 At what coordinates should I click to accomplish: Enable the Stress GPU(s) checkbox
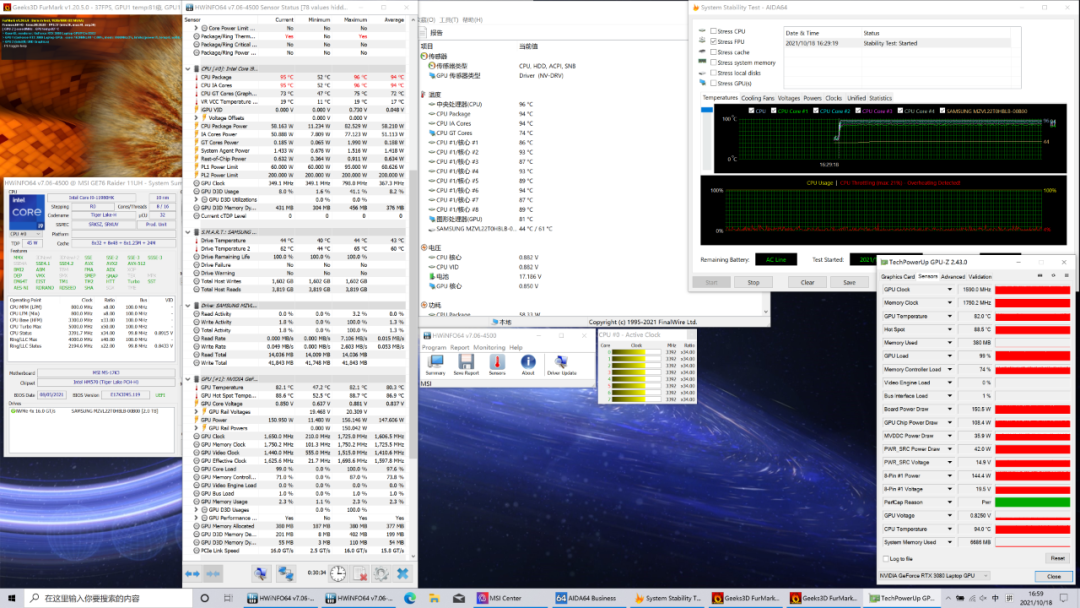coord(713,83)
